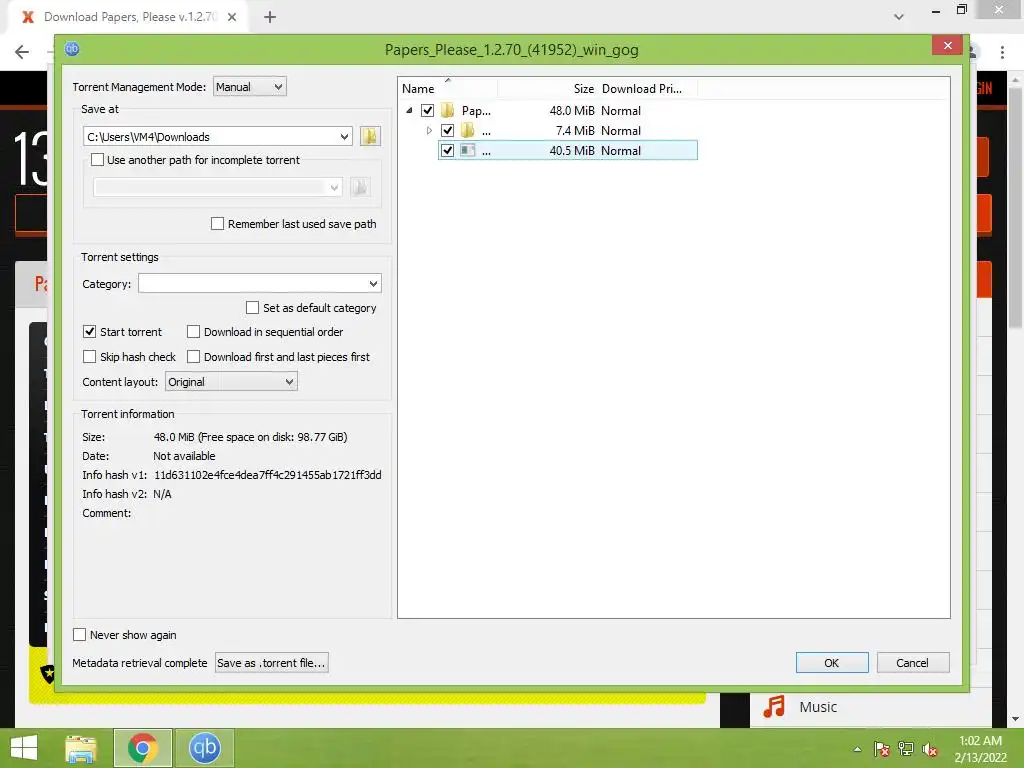Viewport: 1024px width, 768px height.
Task: Sort files by the Size column
Action: tap(547, 88)
